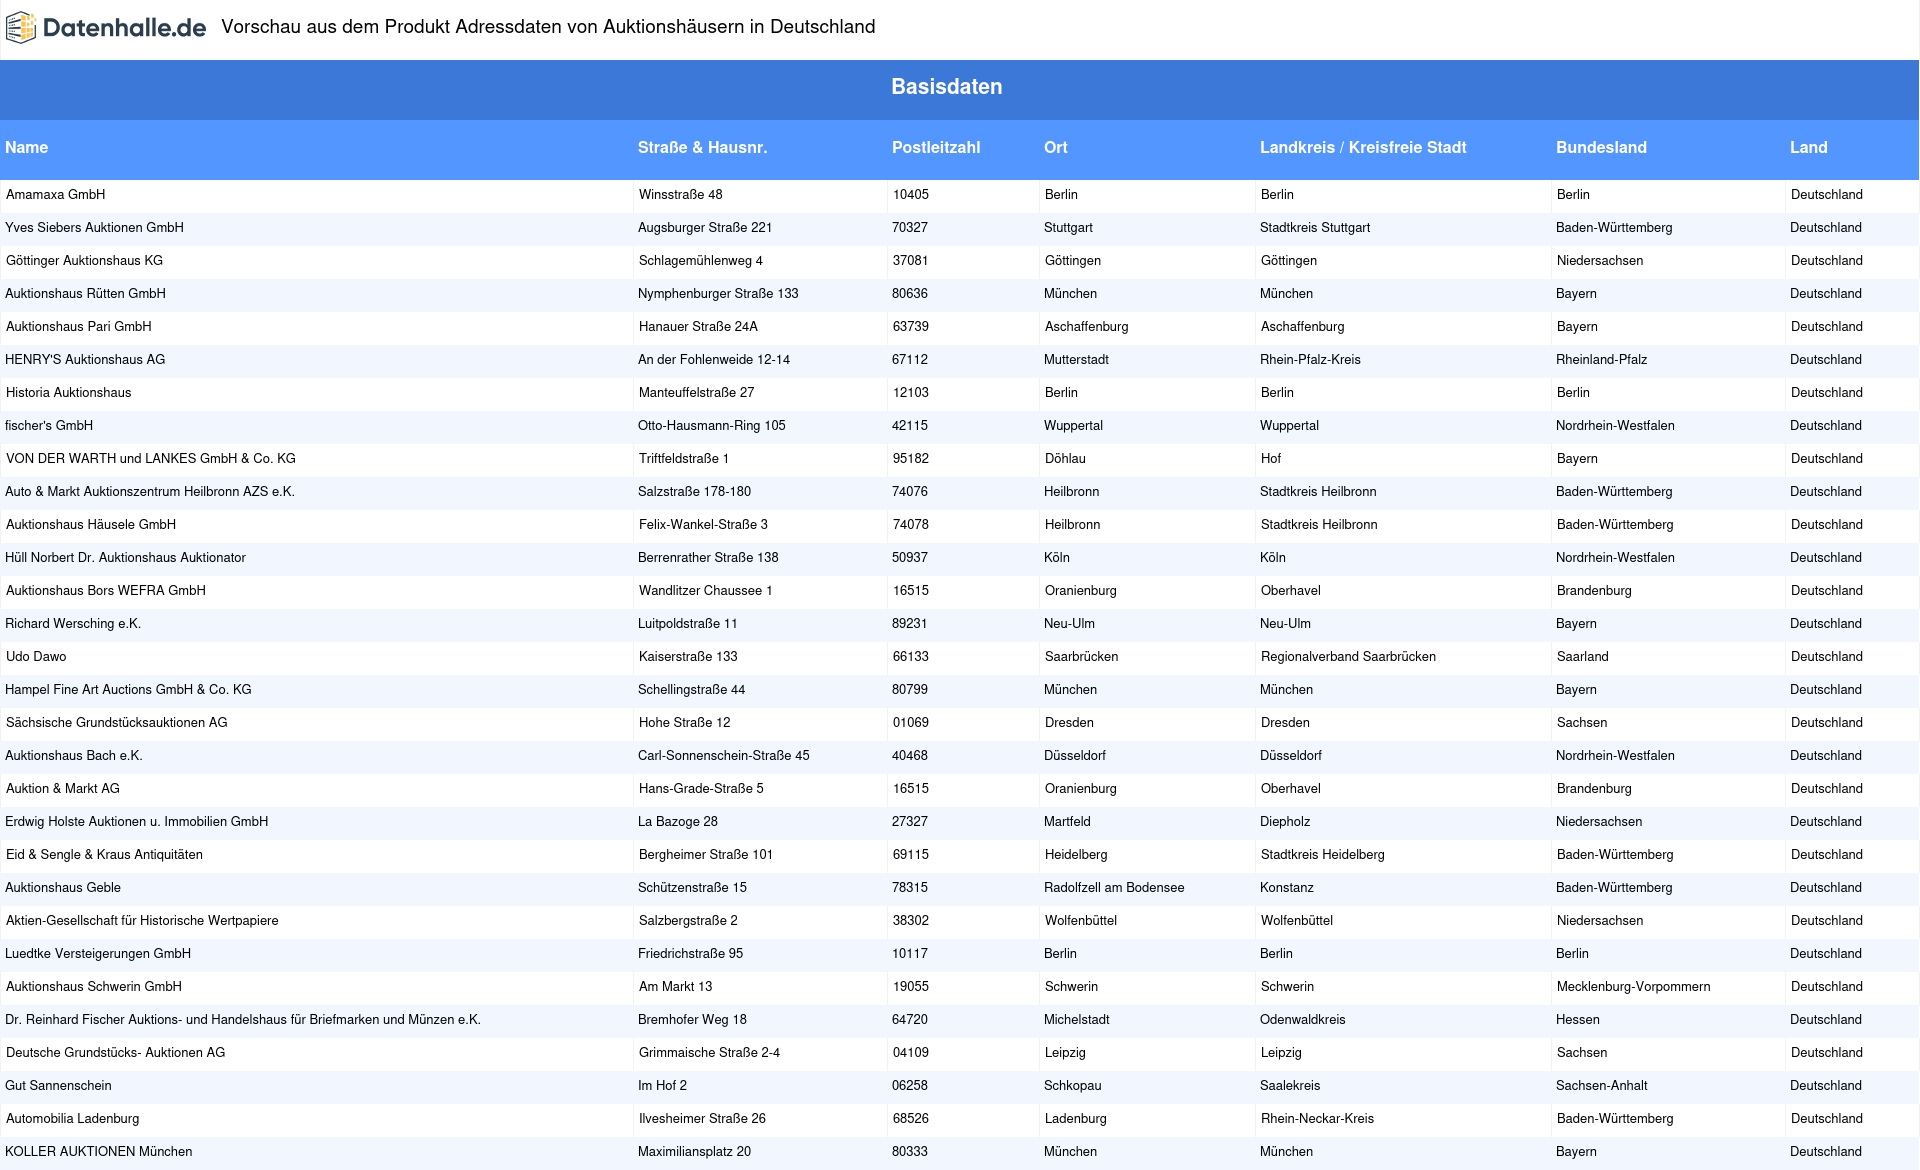Click the Ort value Radolfzell am Bodensee
This screenshot has width=1920, height=1170.
pos(1114,888)
